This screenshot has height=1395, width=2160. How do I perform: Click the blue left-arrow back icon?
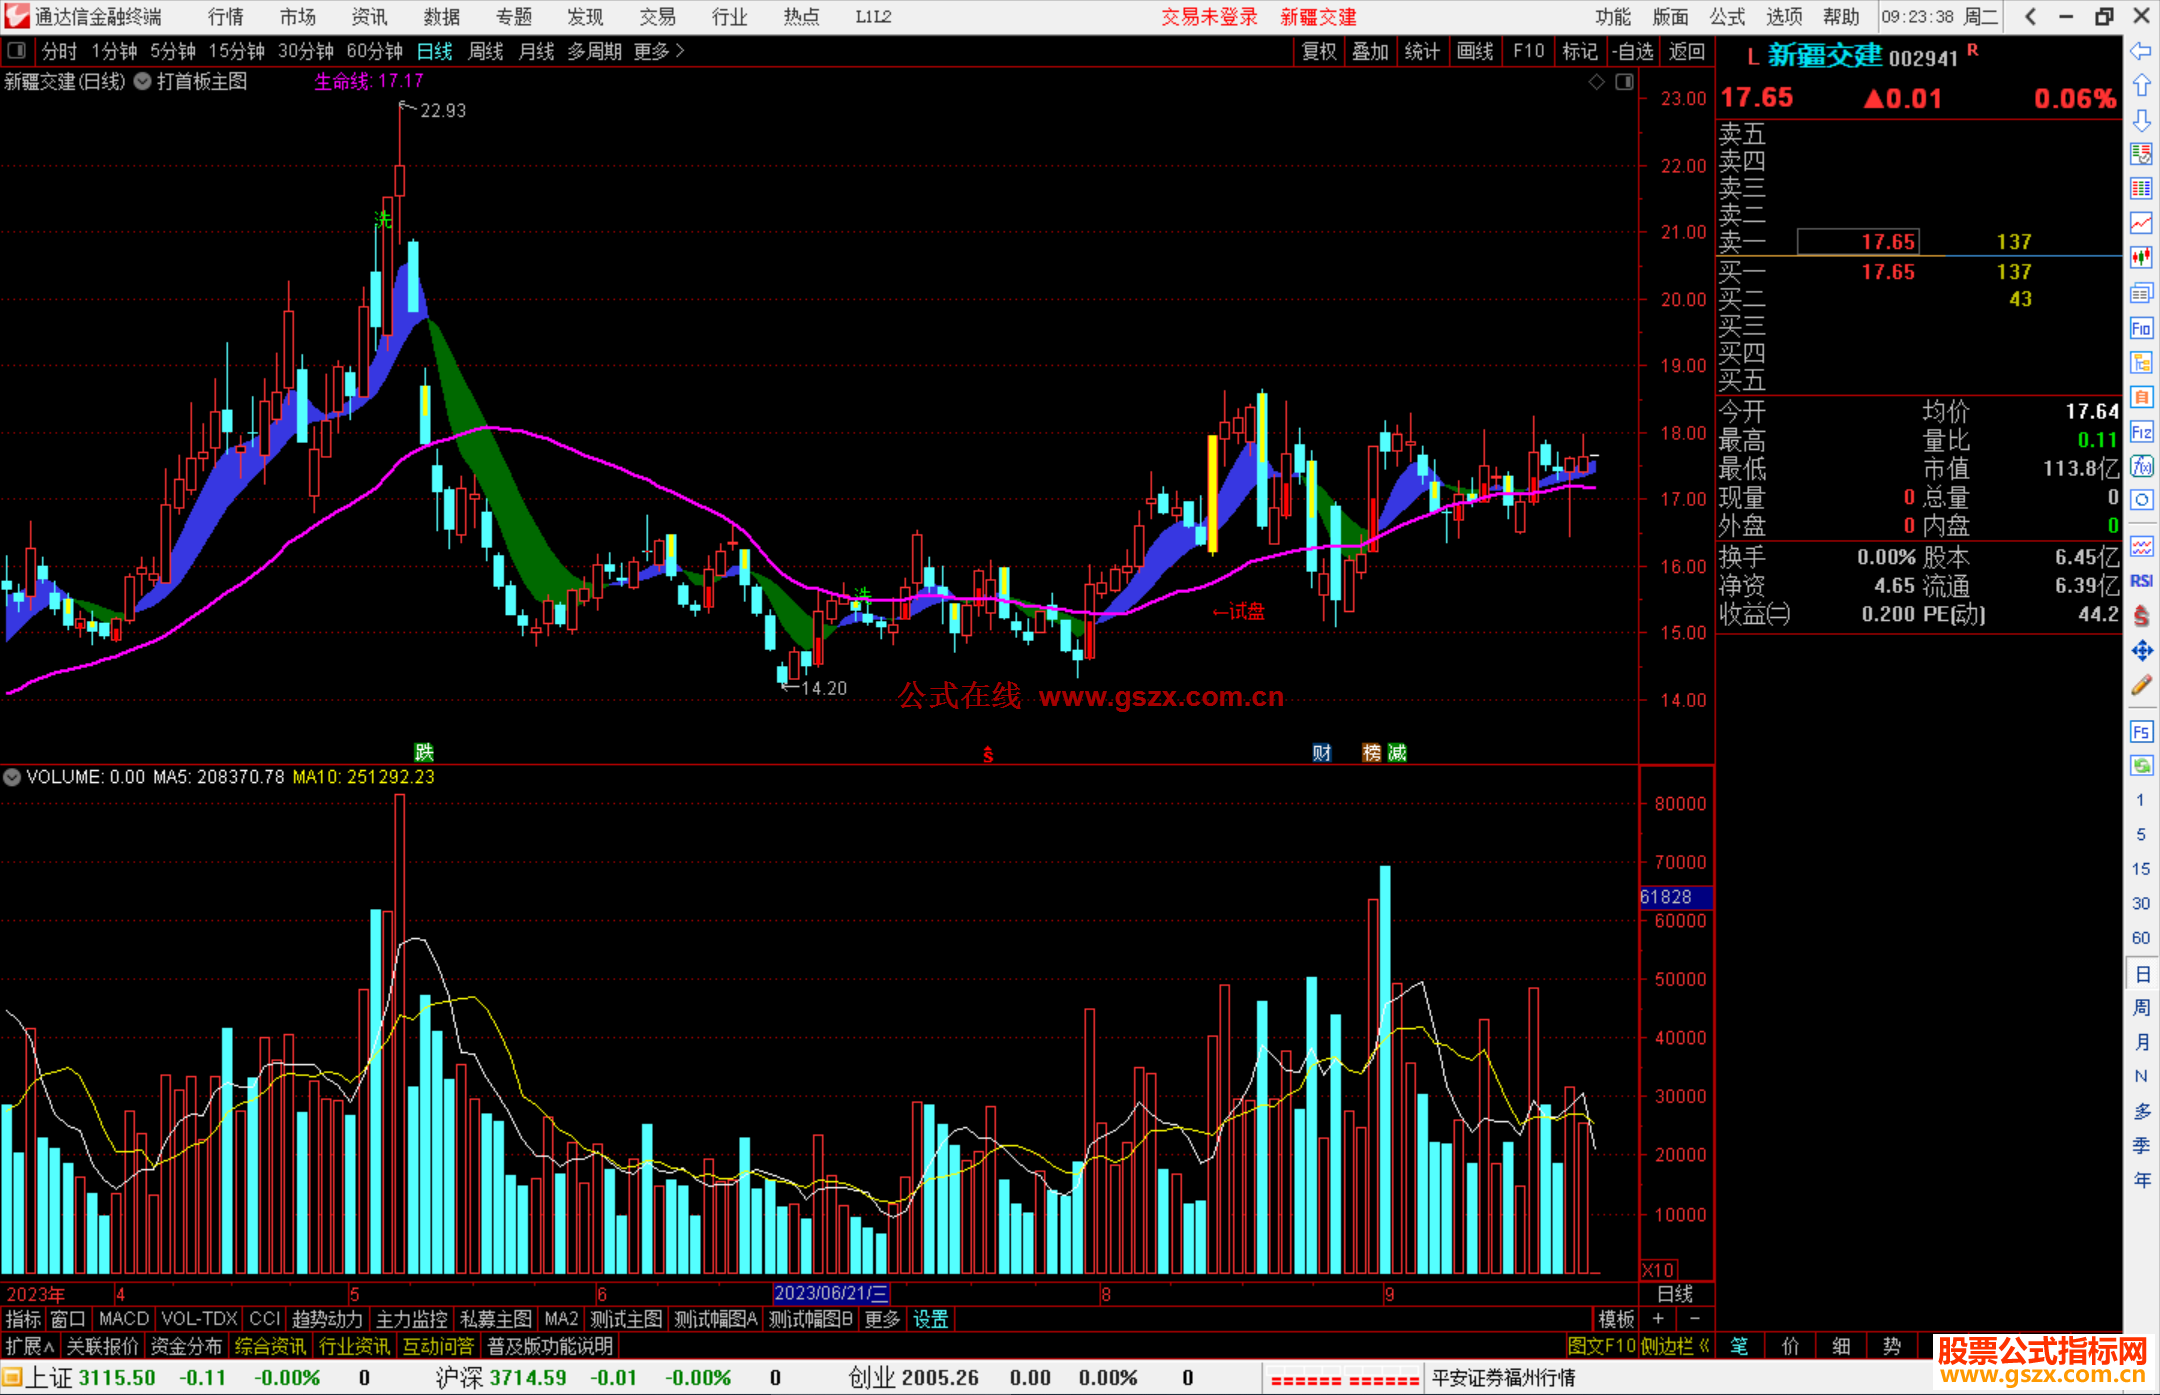(x=2141, y=51)
